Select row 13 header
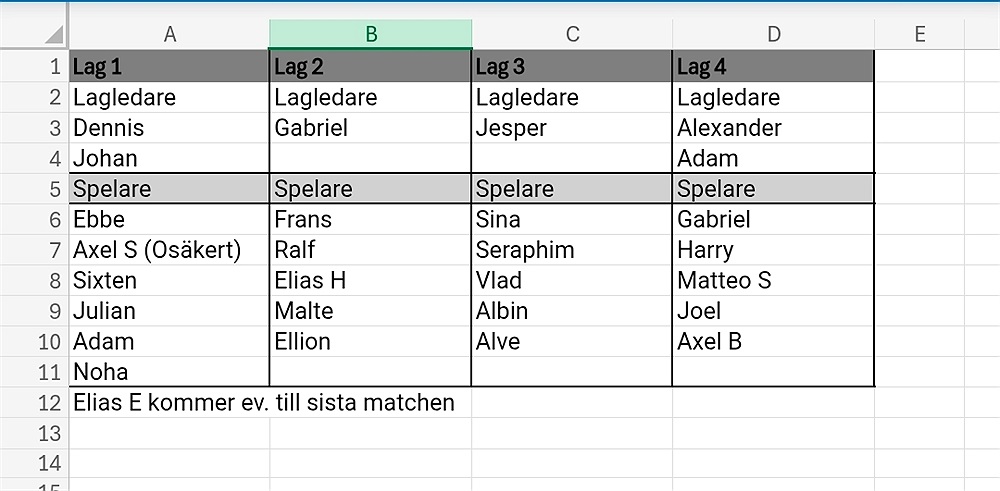Viewport: 1000px width, 491px height. click(49, 433)
